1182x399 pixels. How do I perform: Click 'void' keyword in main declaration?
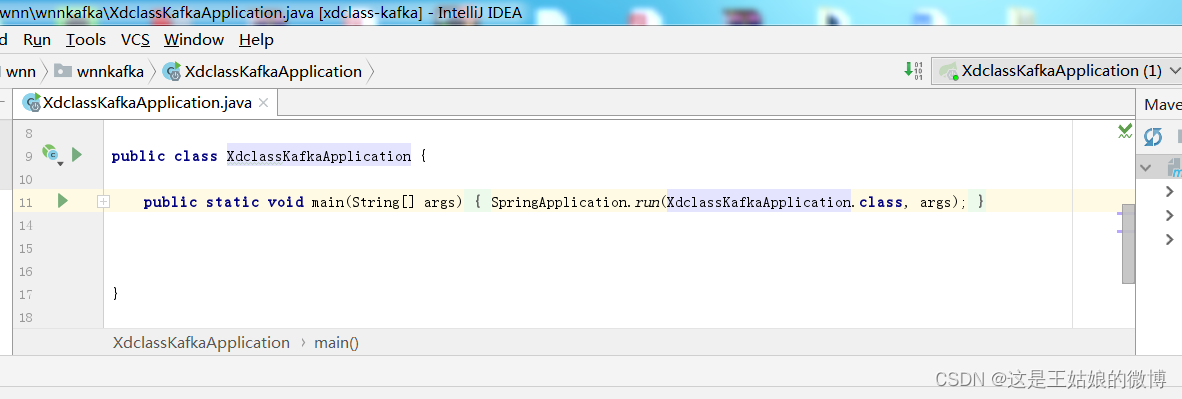point(286,201)
